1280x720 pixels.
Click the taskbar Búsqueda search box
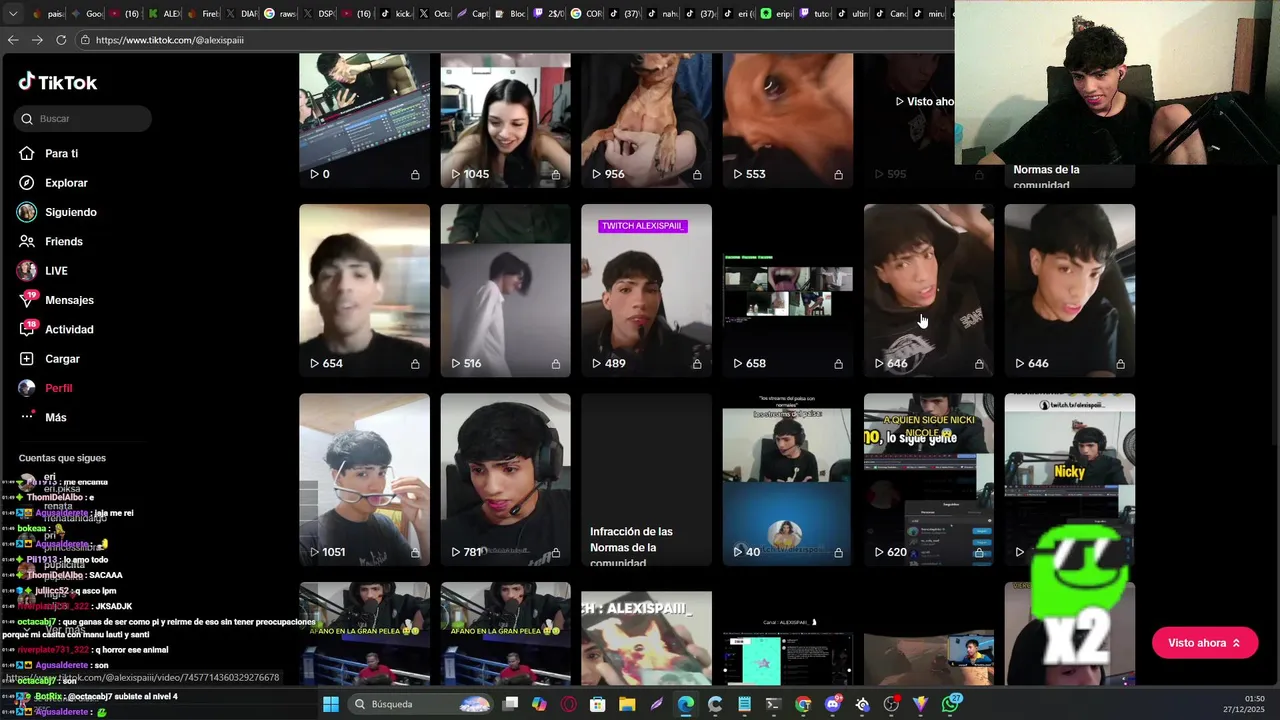point(421,704)
